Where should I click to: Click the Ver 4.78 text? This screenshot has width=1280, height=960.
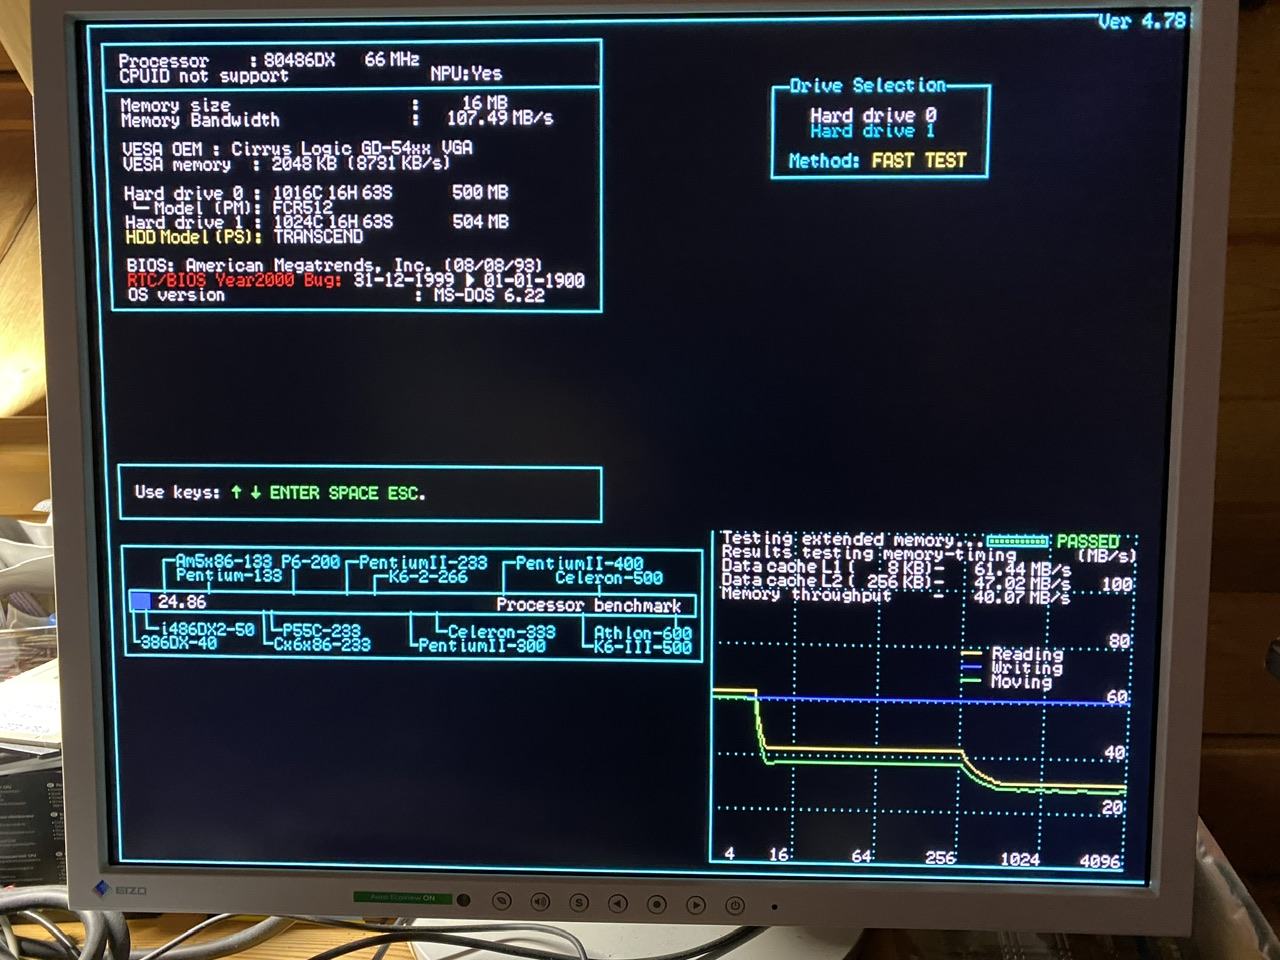(x=1141, y=21)
